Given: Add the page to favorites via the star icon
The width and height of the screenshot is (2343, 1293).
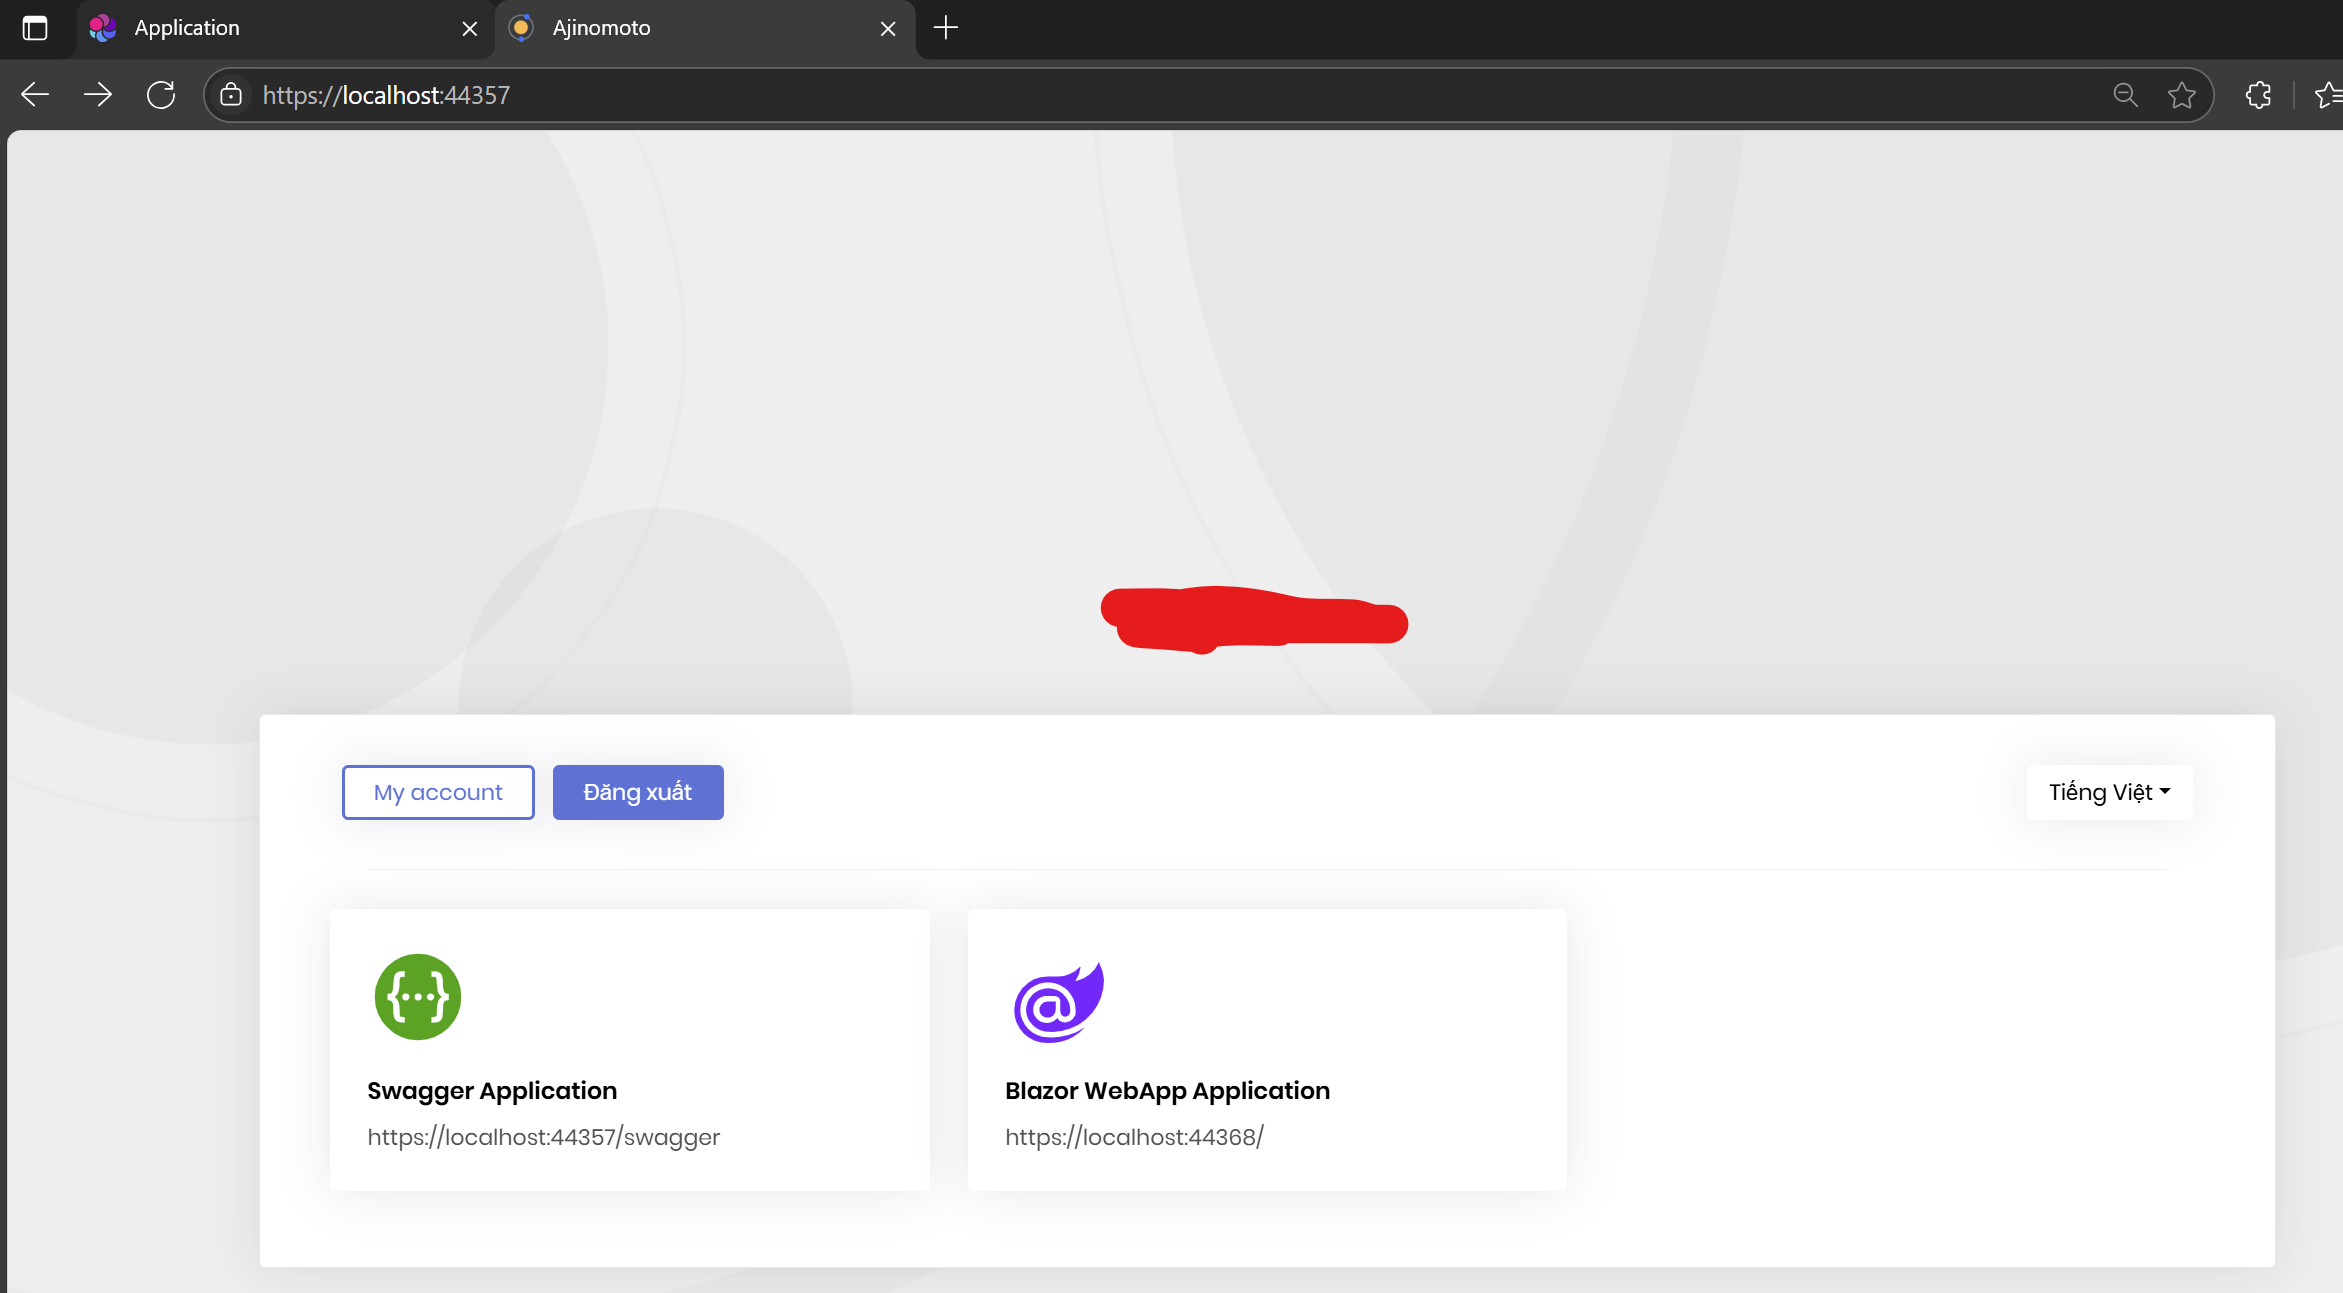Looking at the screenshot, I should tap(2181, 95).
